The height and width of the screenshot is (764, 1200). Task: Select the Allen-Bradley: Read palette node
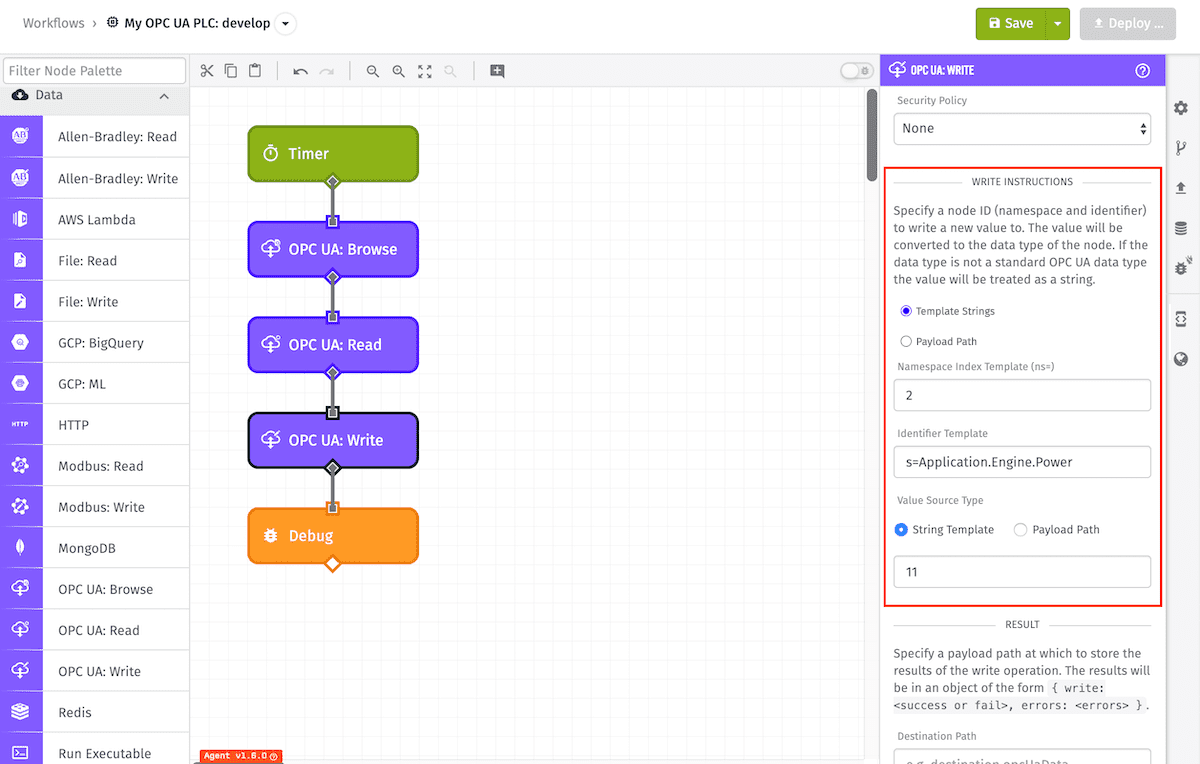[95, 137]
